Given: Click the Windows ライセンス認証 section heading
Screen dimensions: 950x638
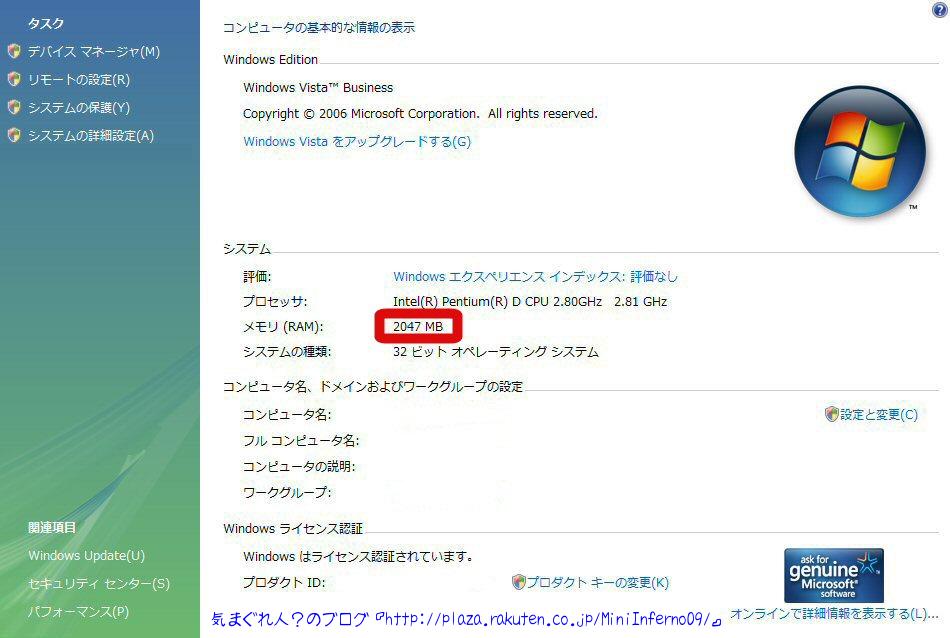Looking at the screenshot, I should pyautogui.click(x=293, y=528).
